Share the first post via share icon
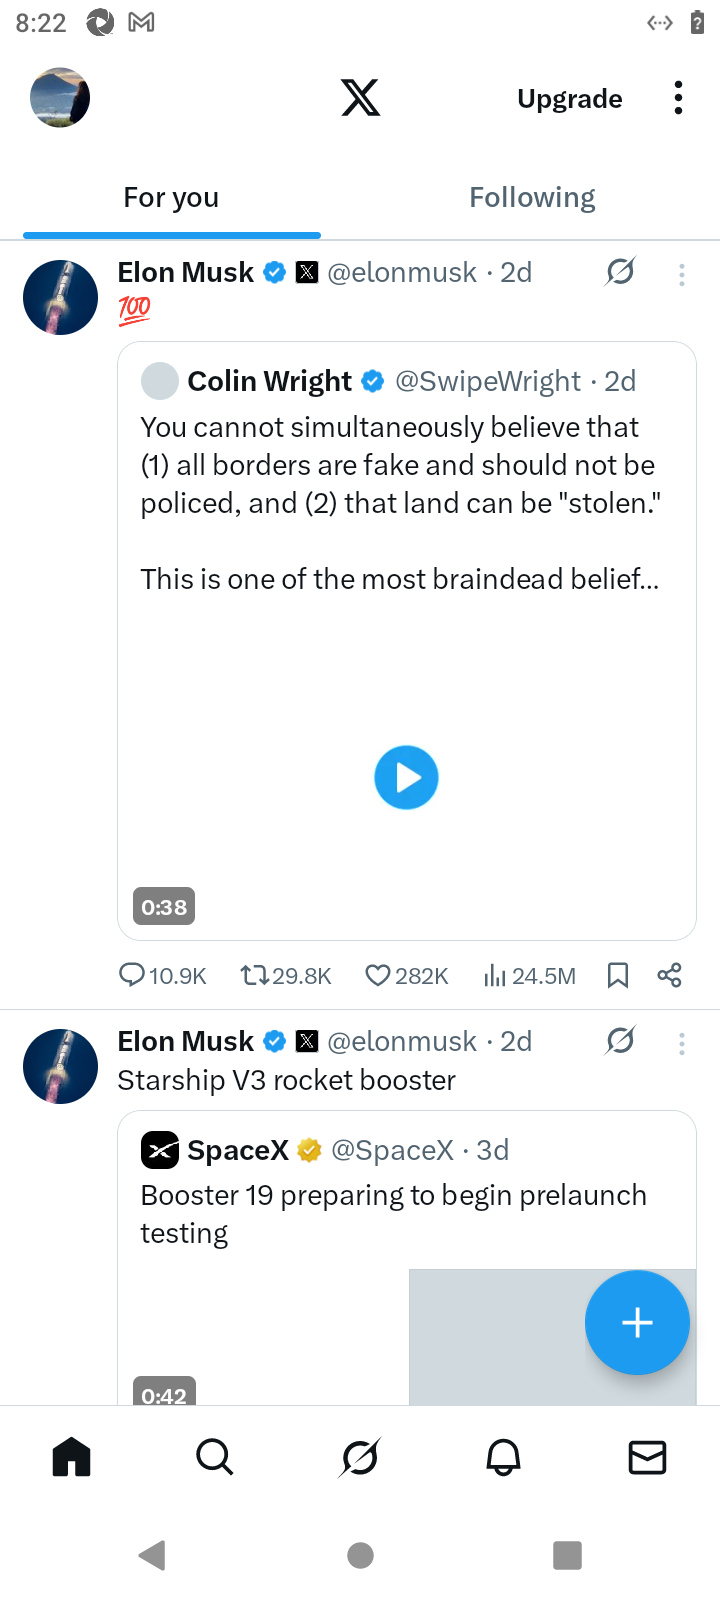The height and width of the screenshot is (1600, 720). pos(669,975)
